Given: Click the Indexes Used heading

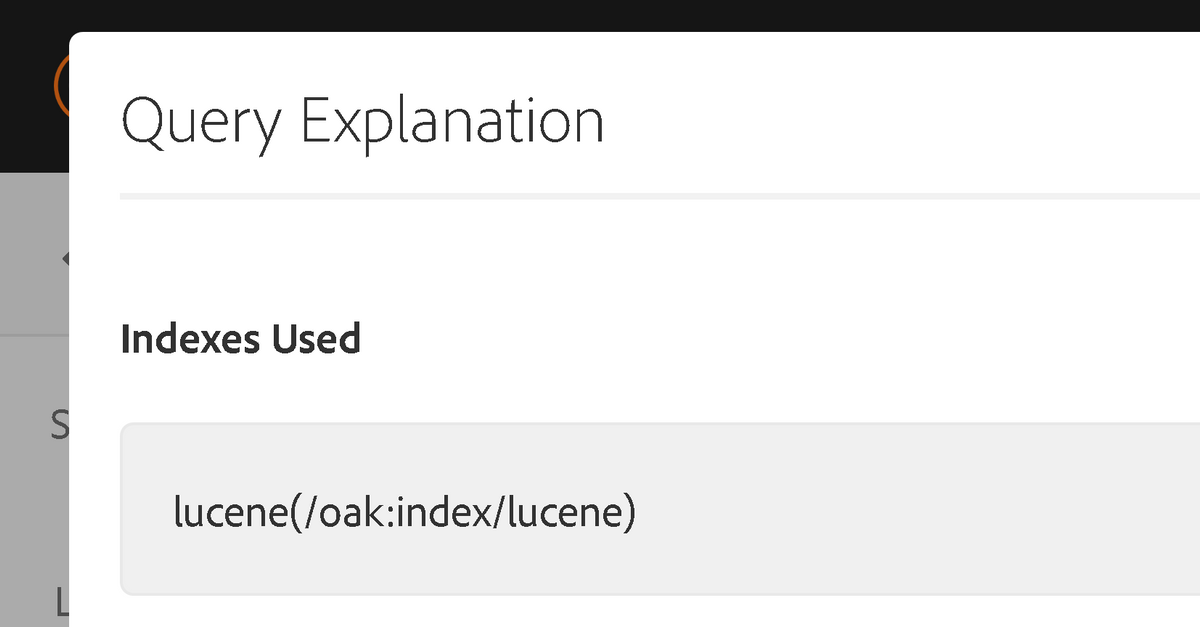Looking at the screenshot, I should point(240,339).
